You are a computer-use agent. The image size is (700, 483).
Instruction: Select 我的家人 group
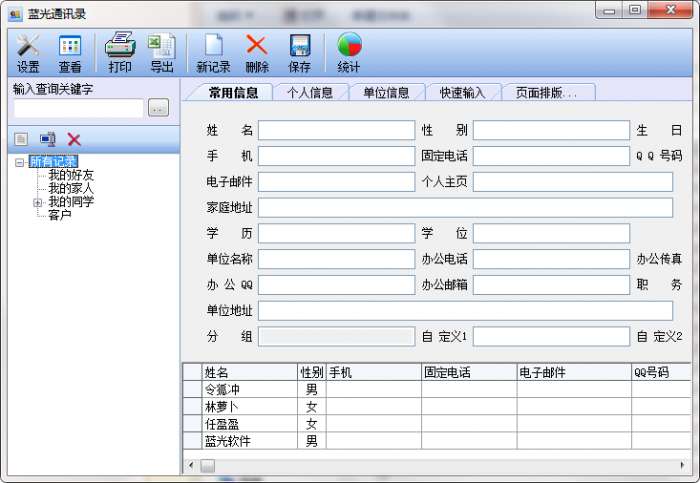coord(71,188)
